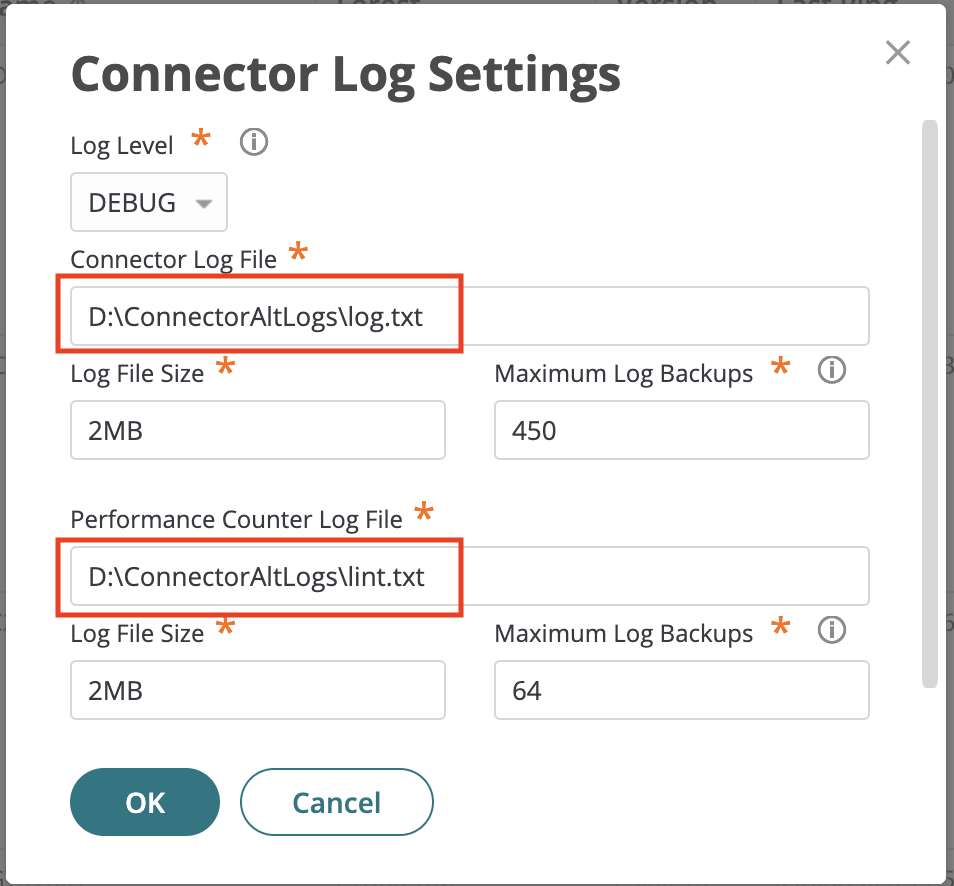Close the Connector Log Settings dialog with X

(897, 53)
